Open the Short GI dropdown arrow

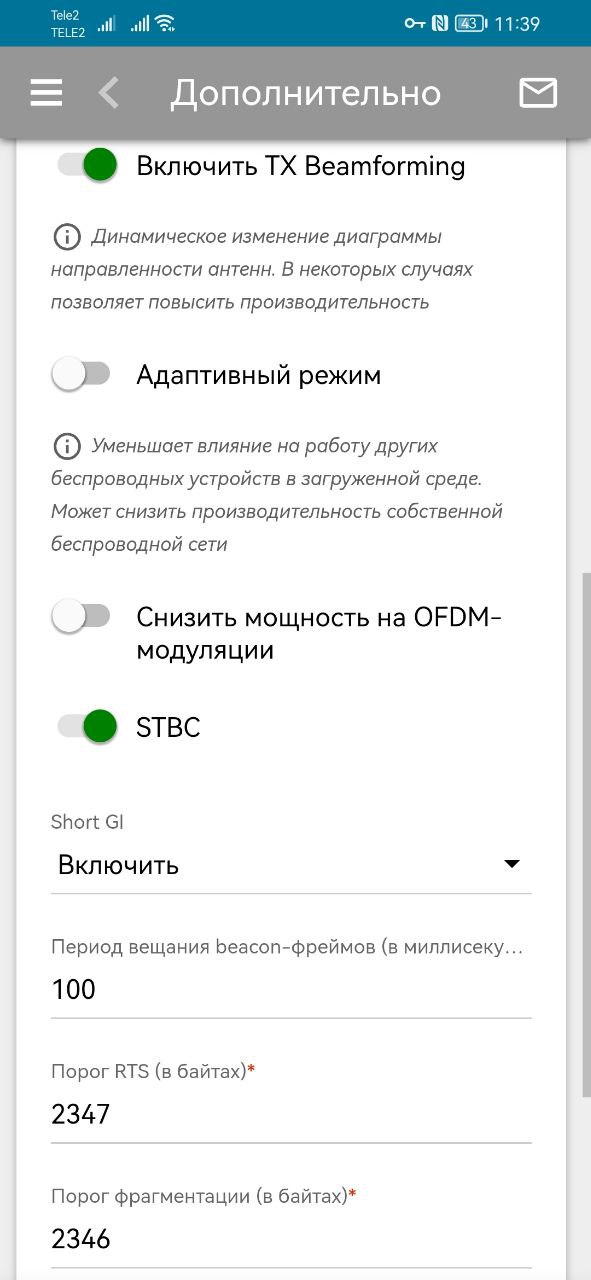coord(511,864)
